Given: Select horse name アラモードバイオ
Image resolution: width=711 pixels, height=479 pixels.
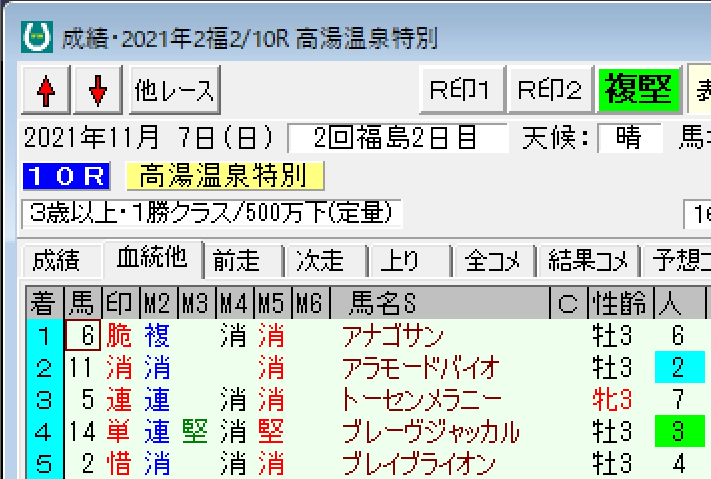Looking at the screenshot, I should (421, 368).
